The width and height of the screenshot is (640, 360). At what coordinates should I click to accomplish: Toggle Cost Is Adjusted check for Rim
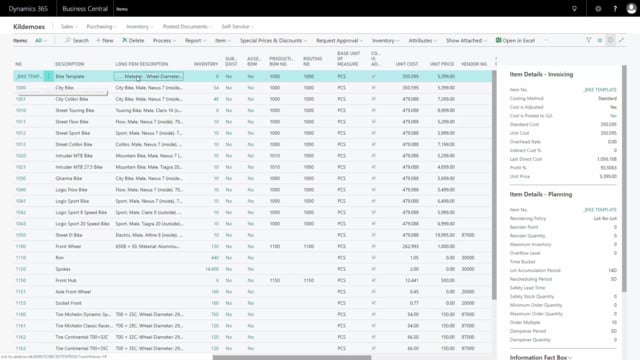(373, 258)
